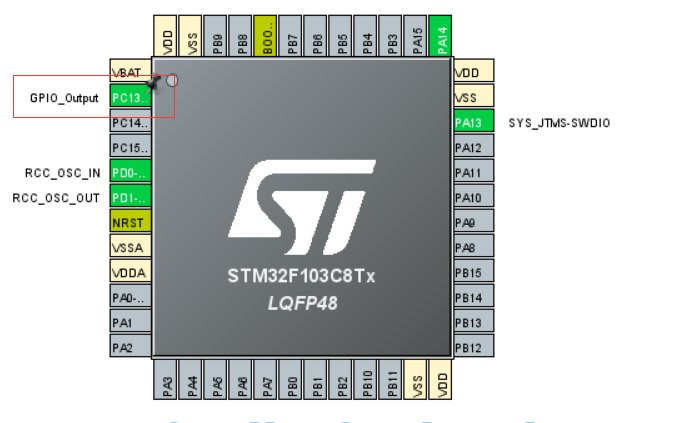Click the LQFP48 package label
The image size is (675, 423).
(x=302, y=303)
